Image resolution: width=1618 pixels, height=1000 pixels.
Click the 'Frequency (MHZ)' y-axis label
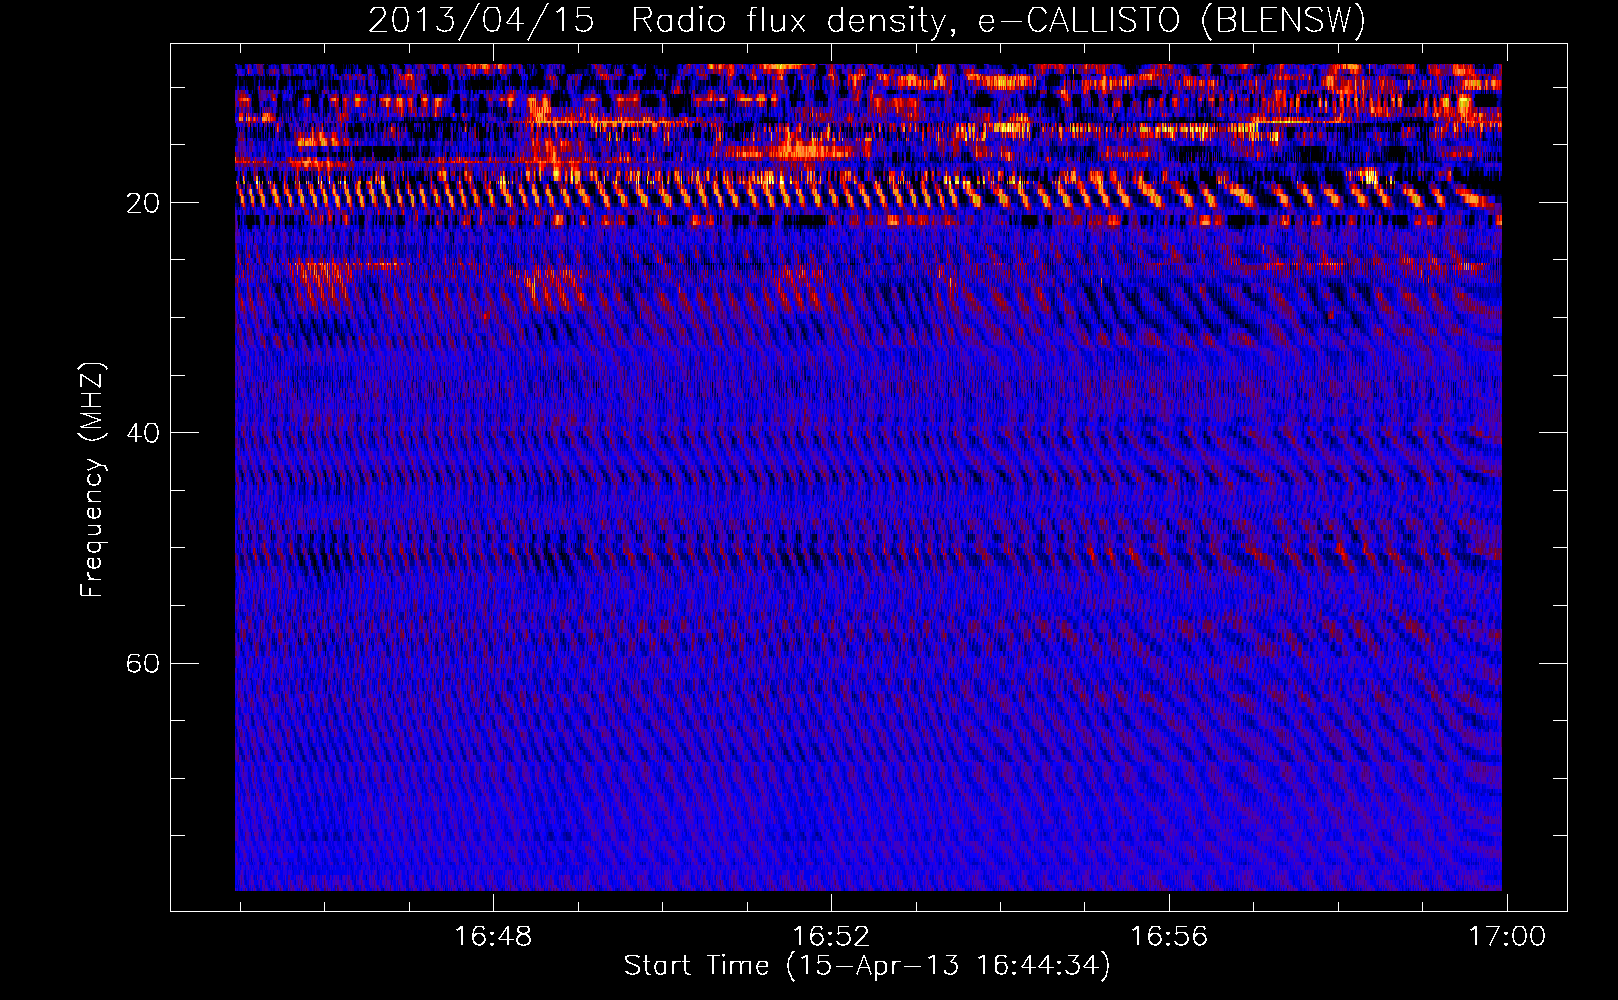pos(92,479)
